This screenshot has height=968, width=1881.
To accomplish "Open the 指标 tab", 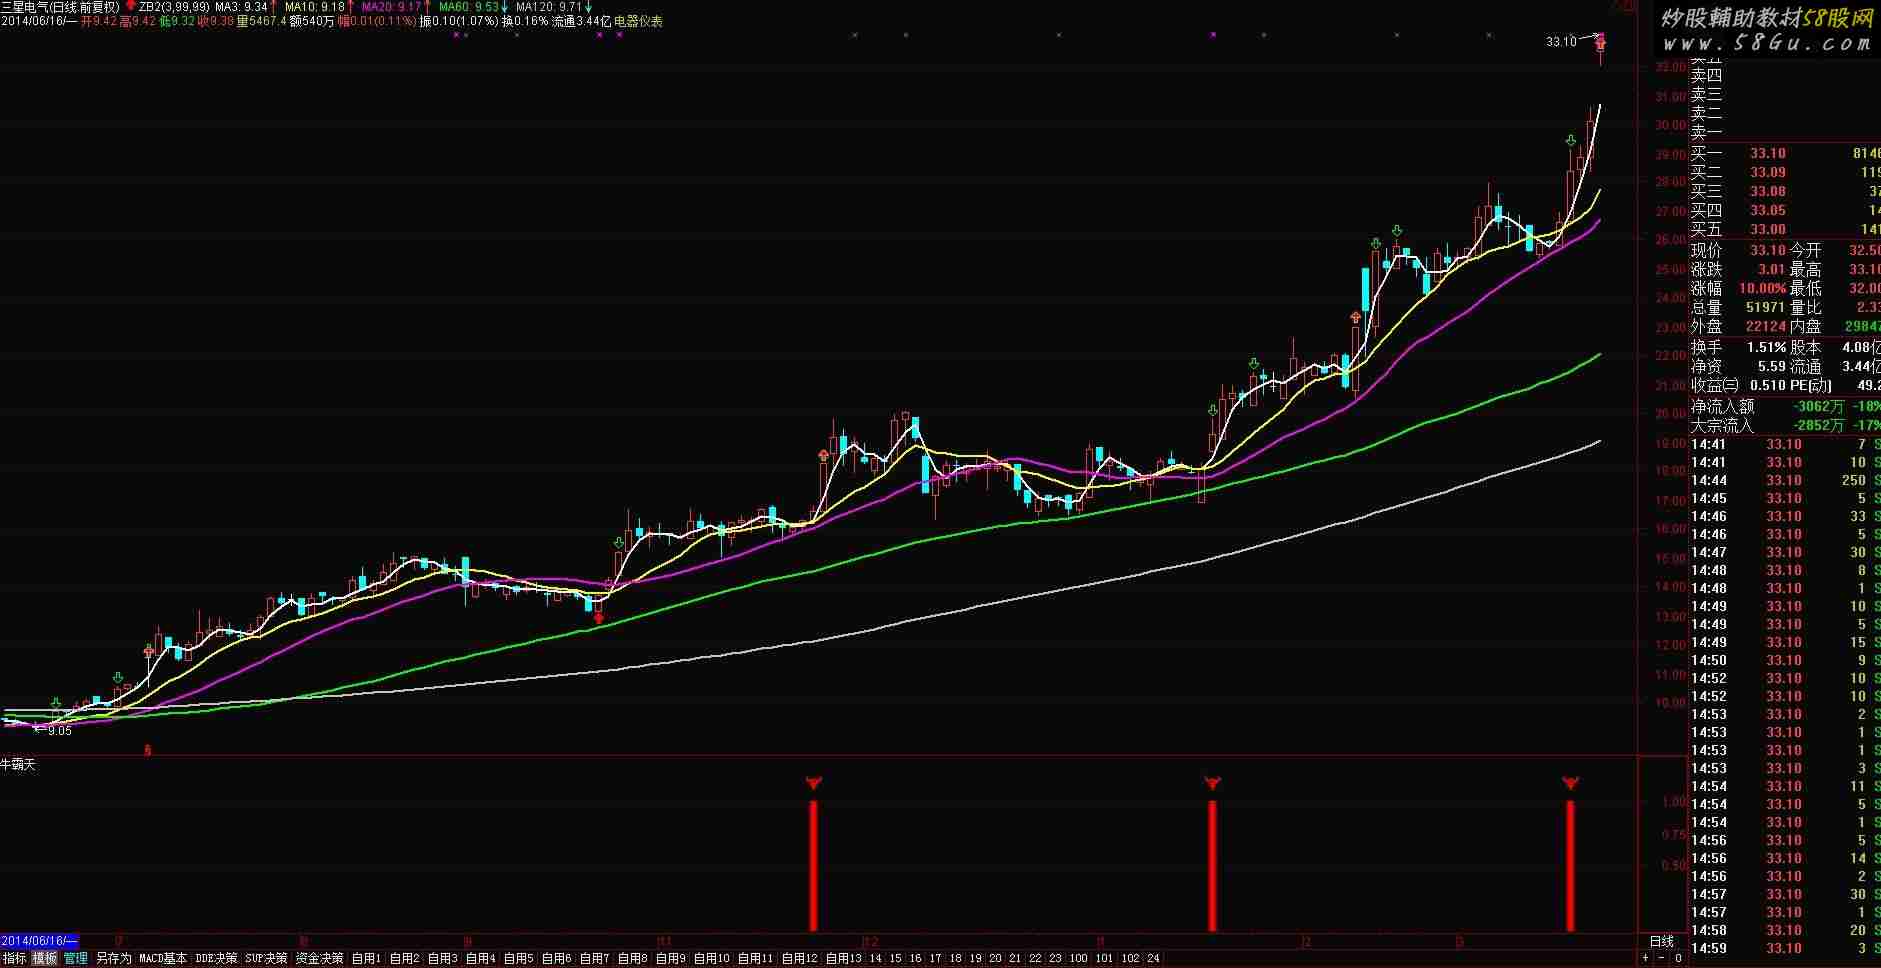I will (14, 958).
